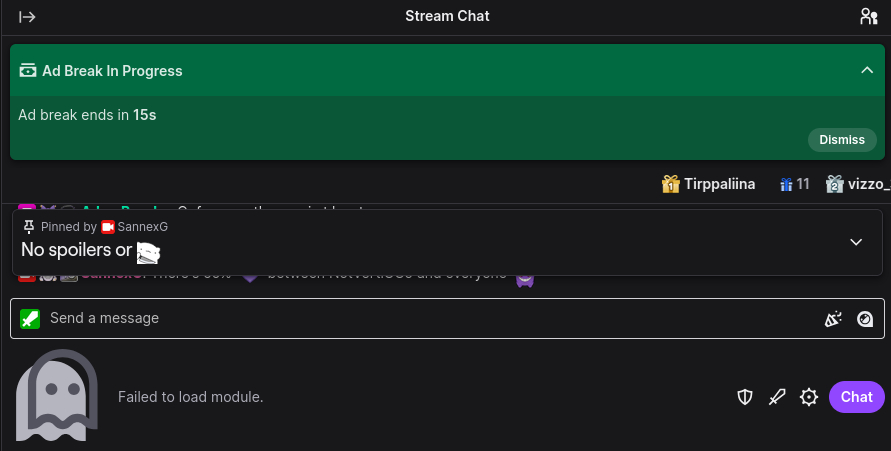
Task: Collapse the Ad Break In Progress banner
Action: pos(867,70)
